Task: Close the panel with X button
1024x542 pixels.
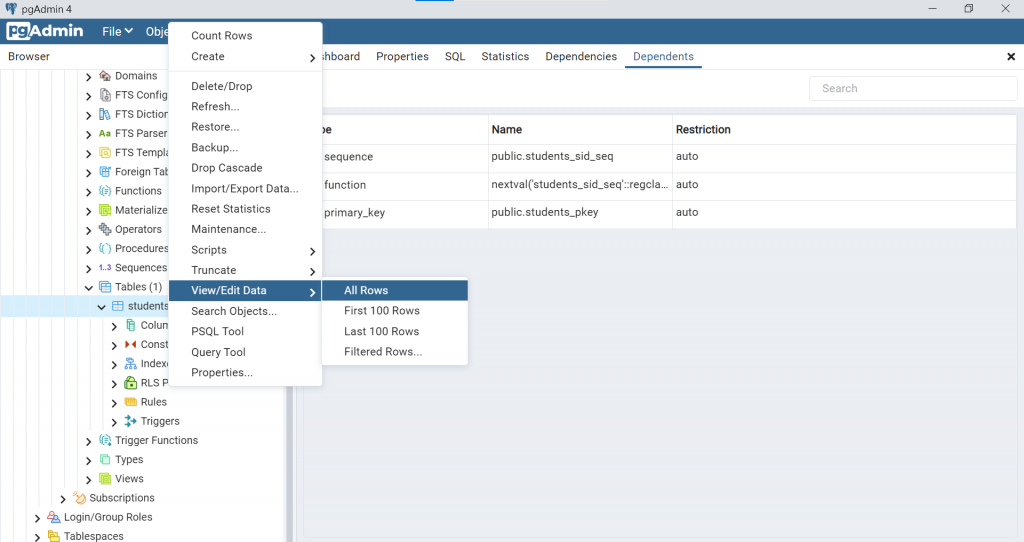Action: coord(1011,57)
